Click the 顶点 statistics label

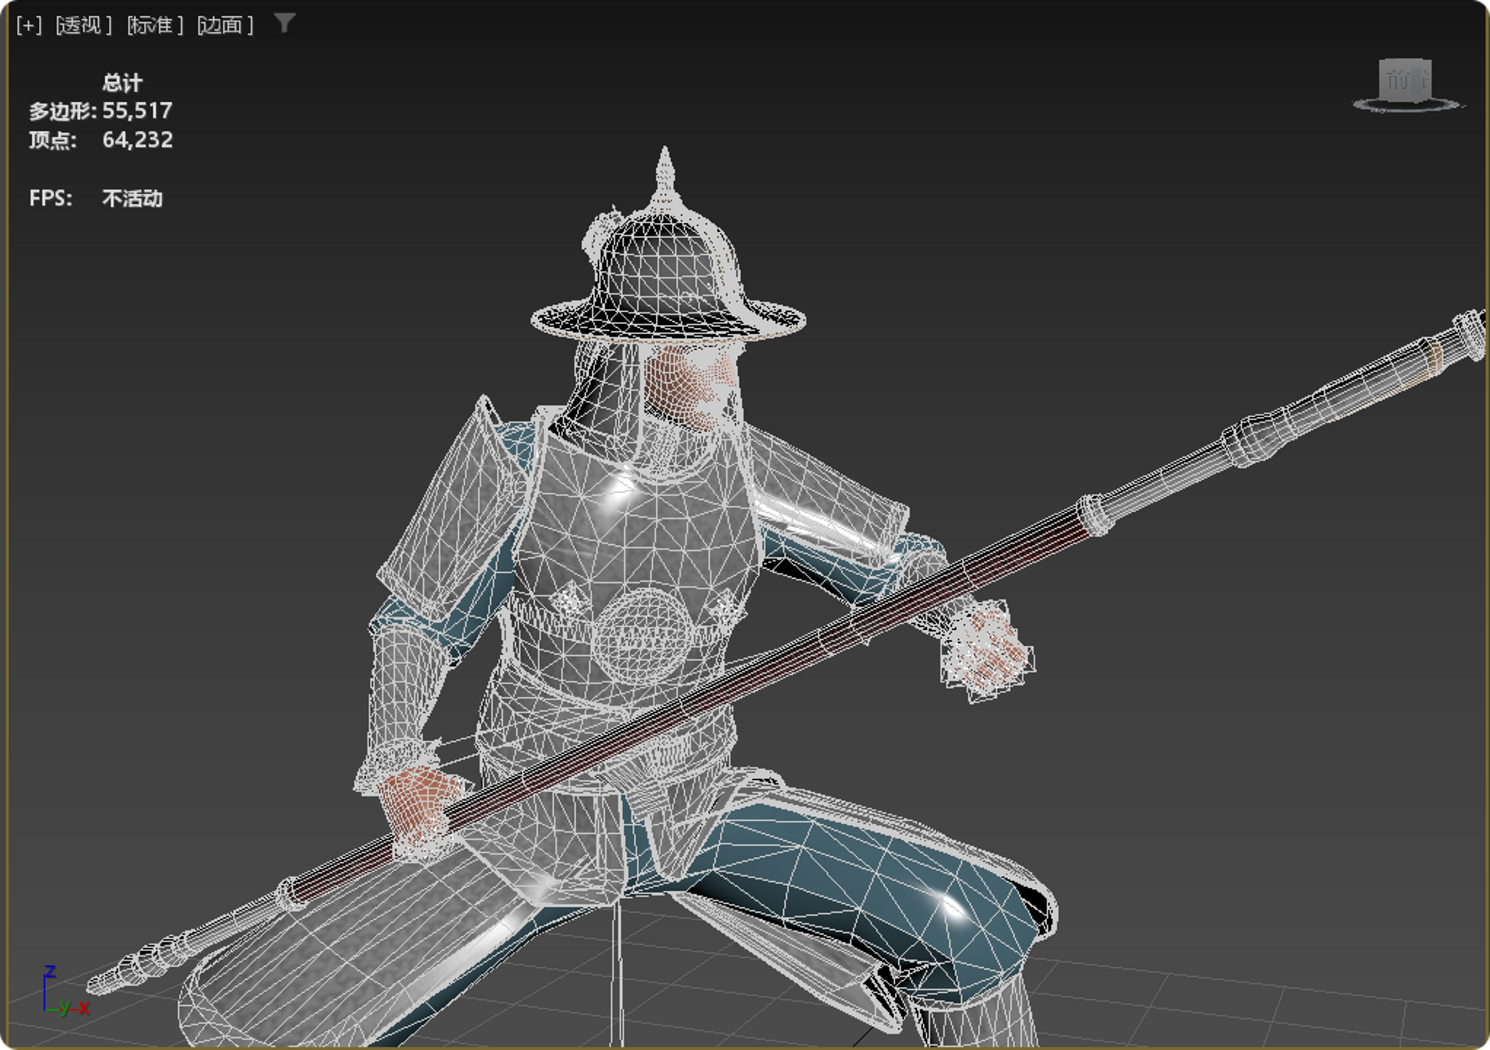[x=52, y=140]
